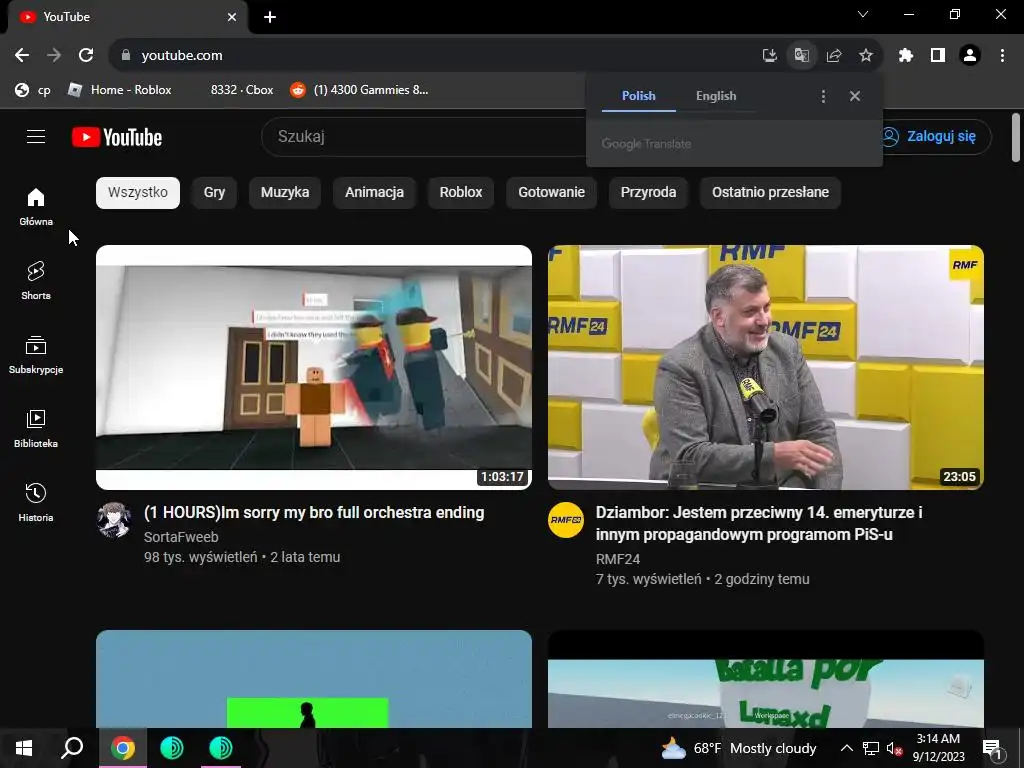
Task: Open the weather widget 68°F Mostly cloudy
Action: pyautogui.click(x=739, y=748)
